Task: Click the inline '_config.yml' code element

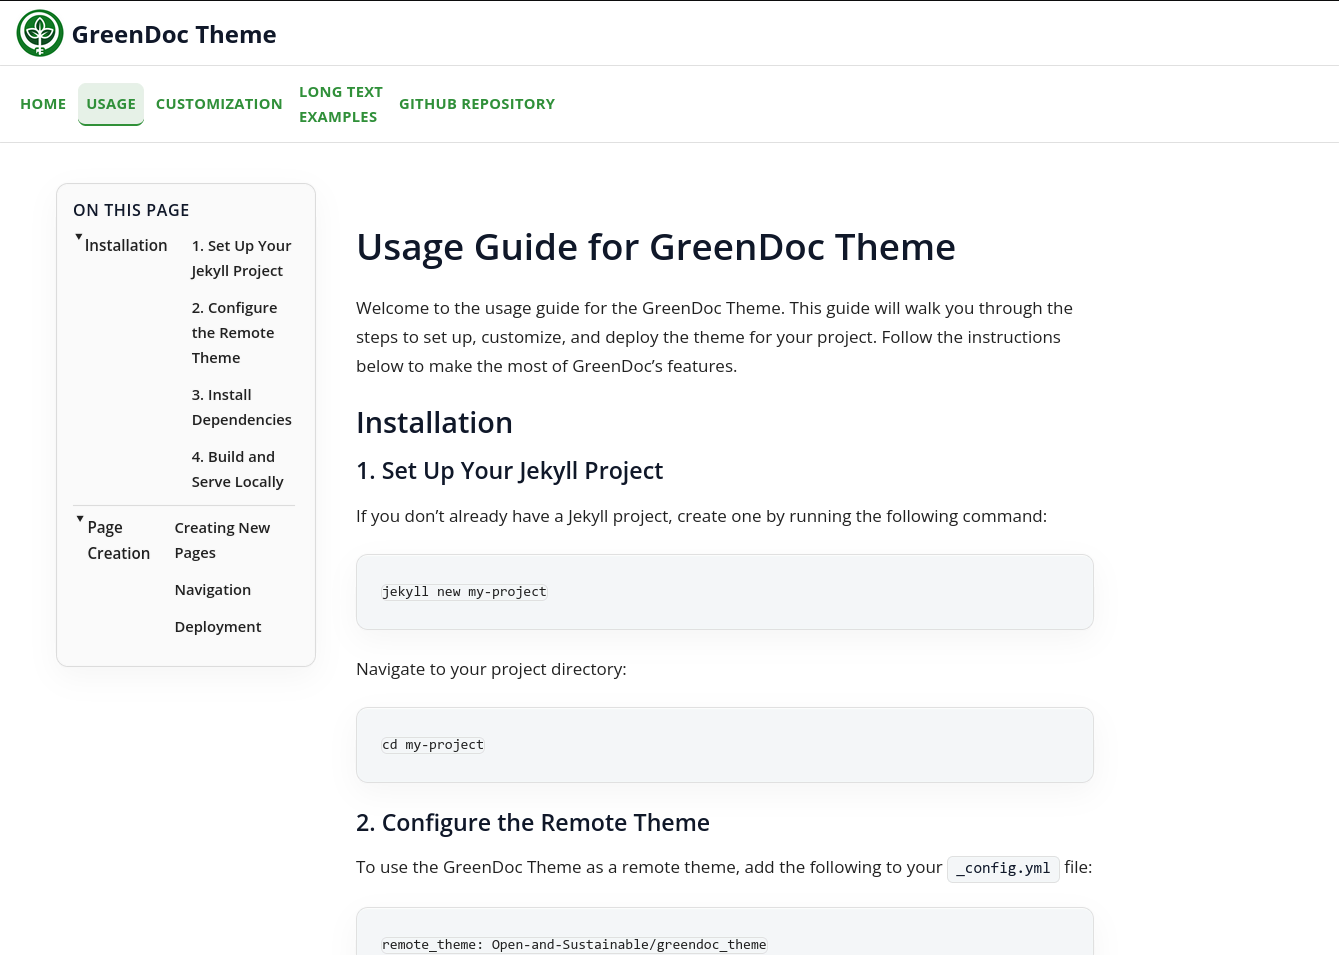Action: [x=1003, y=868]
